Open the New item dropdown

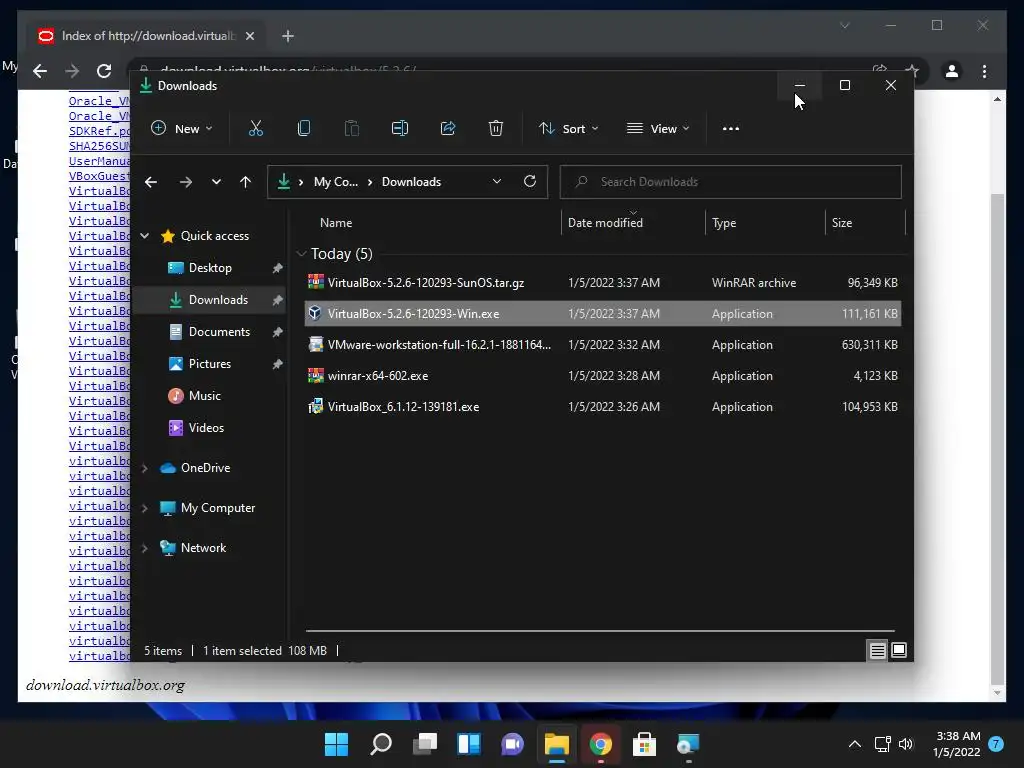tap(182, 129)
